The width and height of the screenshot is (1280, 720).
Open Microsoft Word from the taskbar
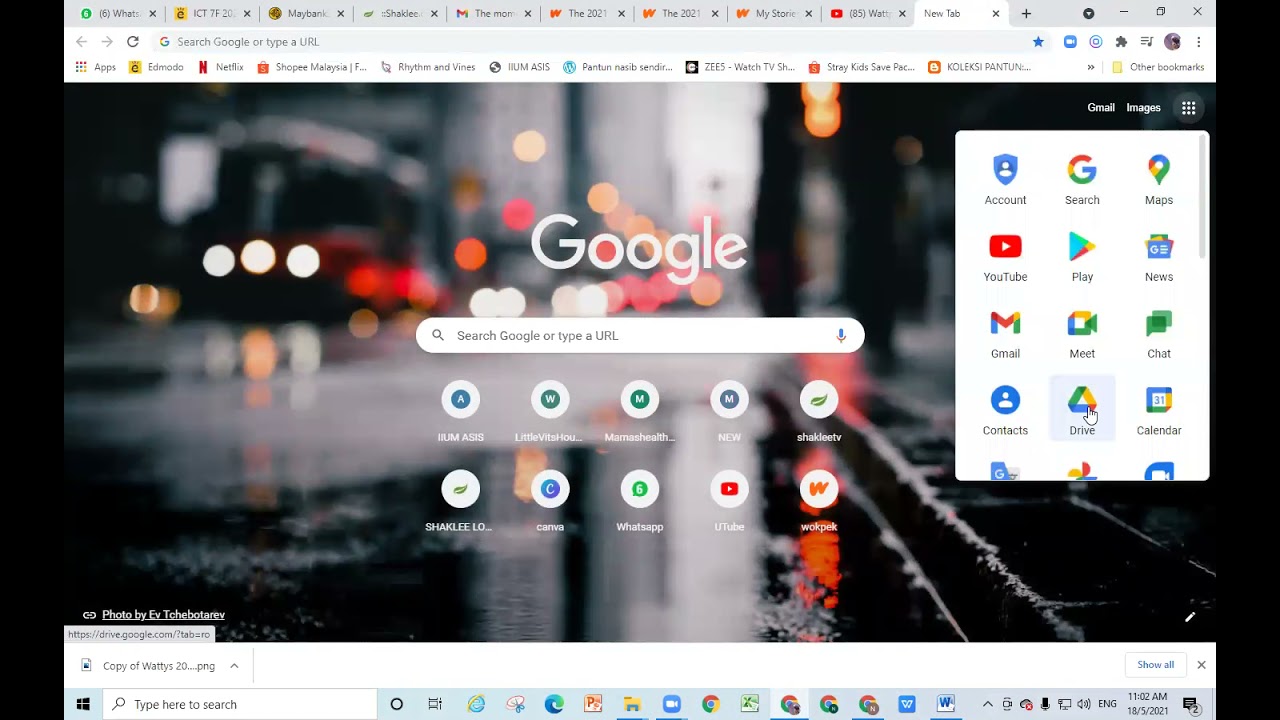tap(945, 704)
